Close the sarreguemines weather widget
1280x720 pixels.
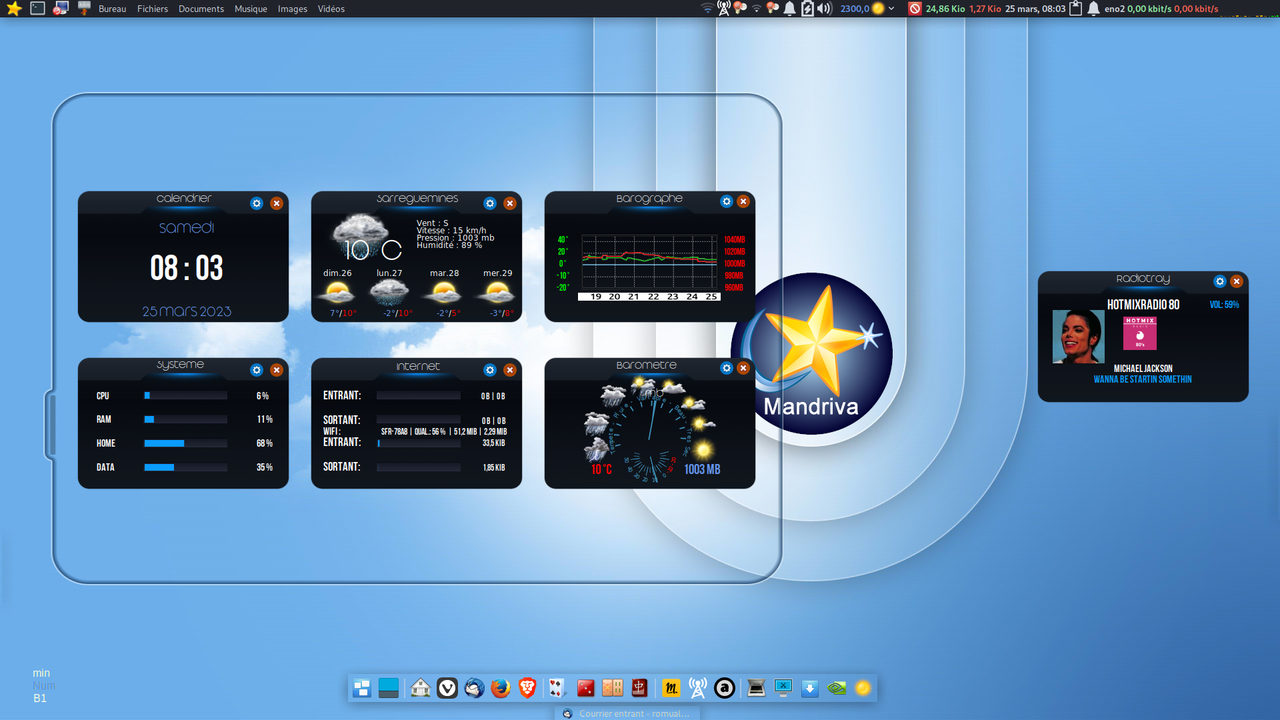509,203
